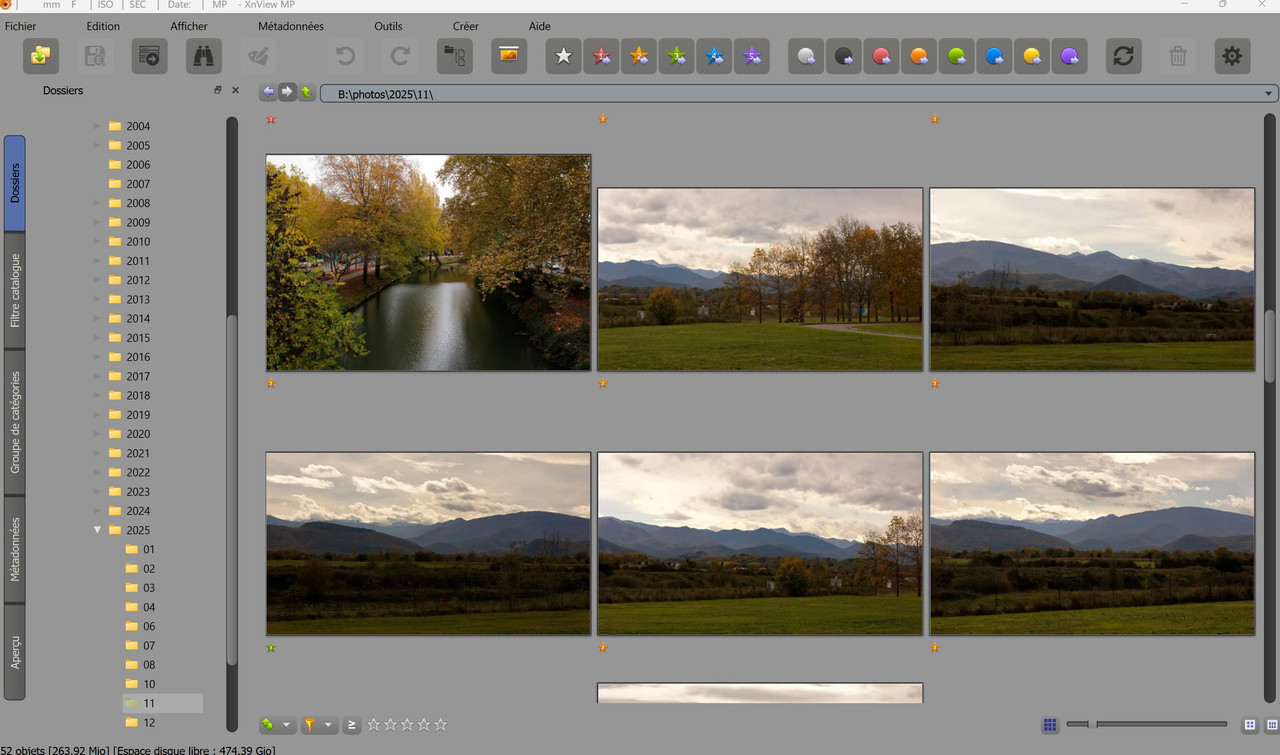Screen dimensions: 1280x755
Task: Filter by fifth star in rating filter
Action: click(x=441, y=724)
